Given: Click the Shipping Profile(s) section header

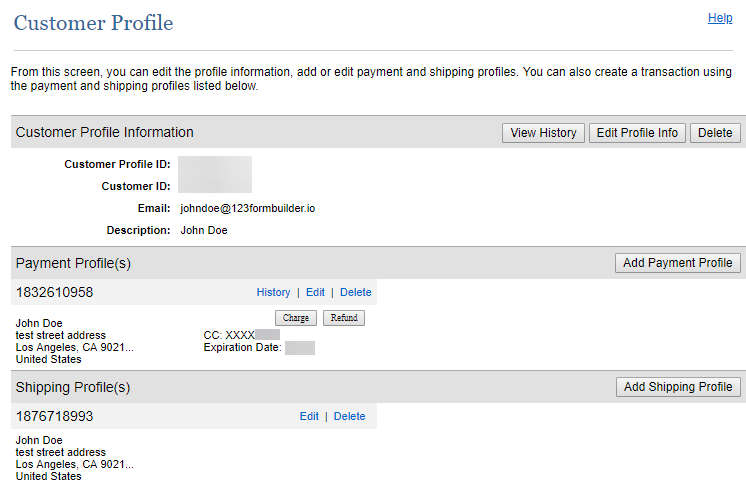Looking at the screenshot, I should pos(73,387).
